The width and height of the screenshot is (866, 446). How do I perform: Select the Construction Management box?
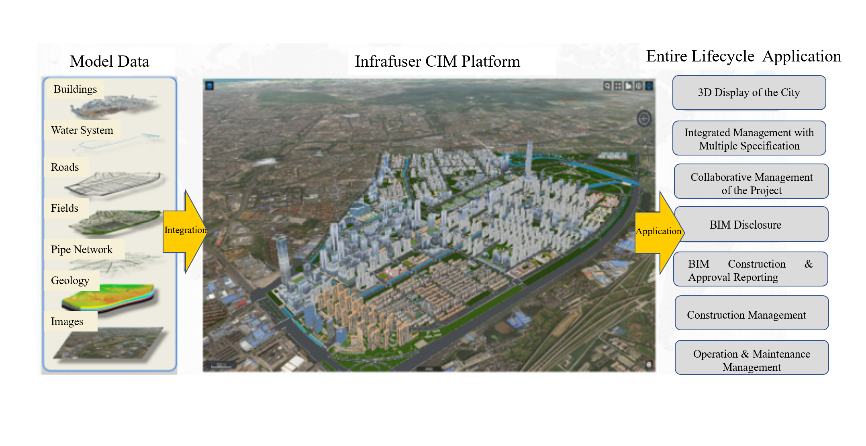[751, 313]
